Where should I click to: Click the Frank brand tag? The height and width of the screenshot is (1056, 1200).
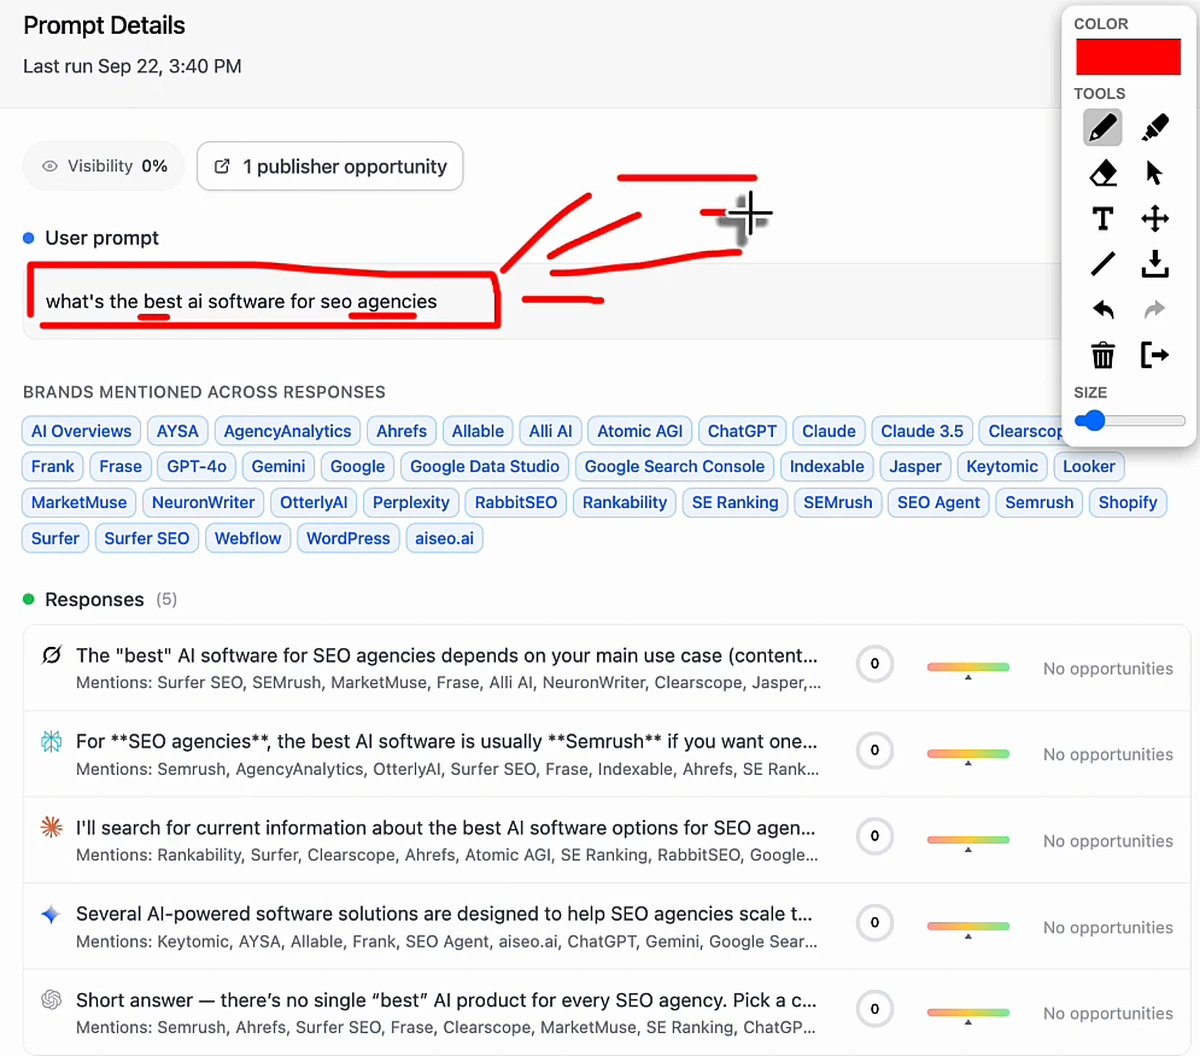pyautogui.click(x=52, y=466)
